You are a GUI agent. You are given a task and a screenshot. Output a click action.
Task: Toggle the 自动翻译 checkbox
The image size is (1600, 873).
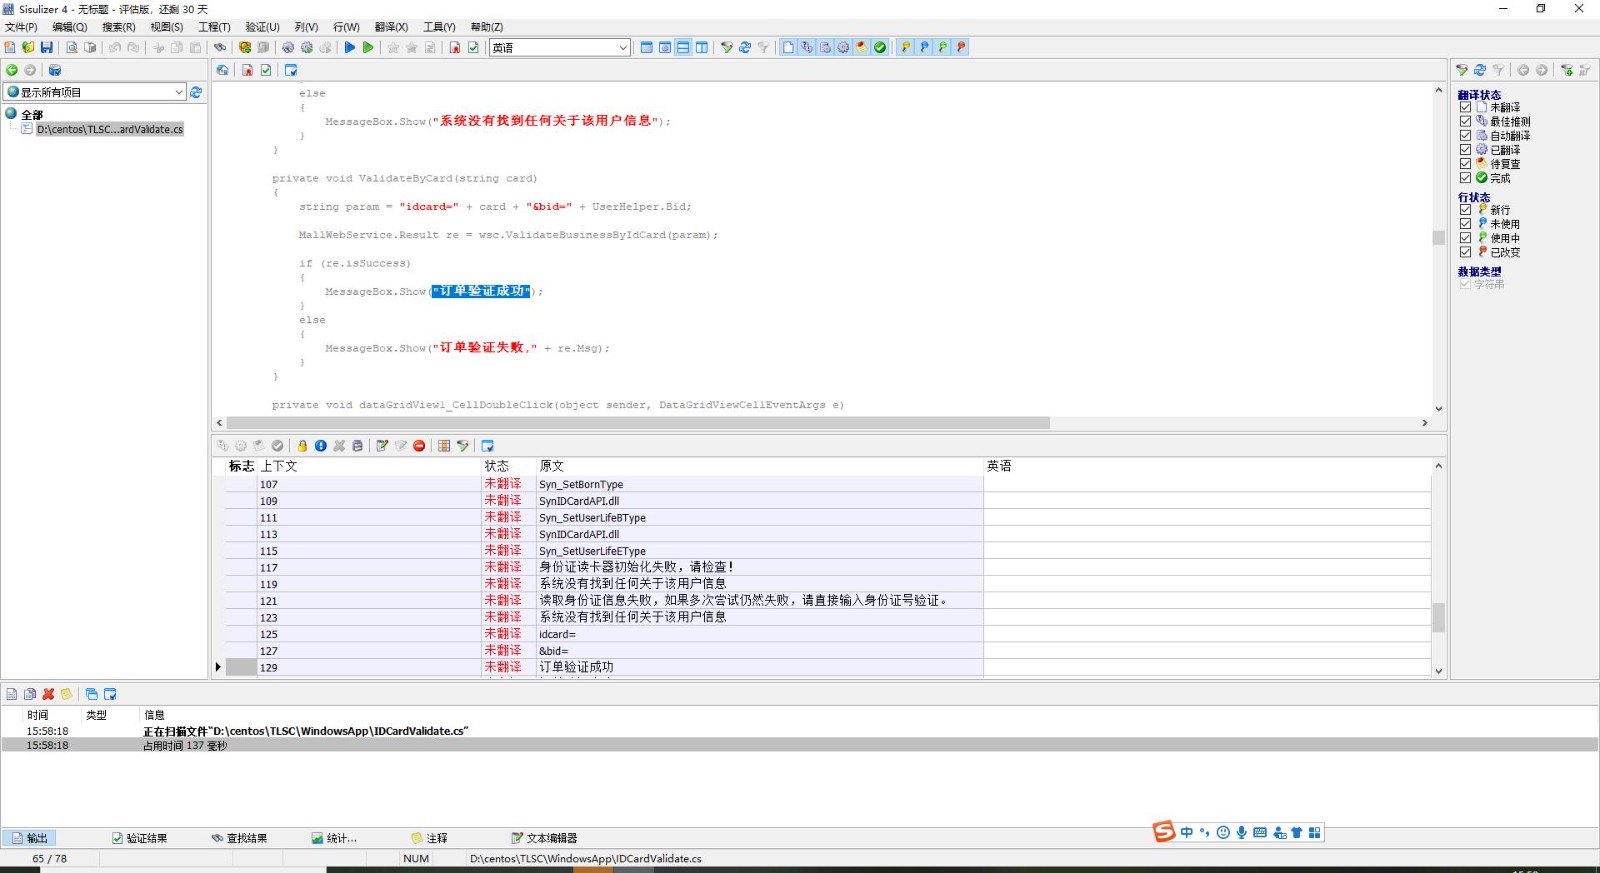pyautogui.click(x=1465, y=135)
